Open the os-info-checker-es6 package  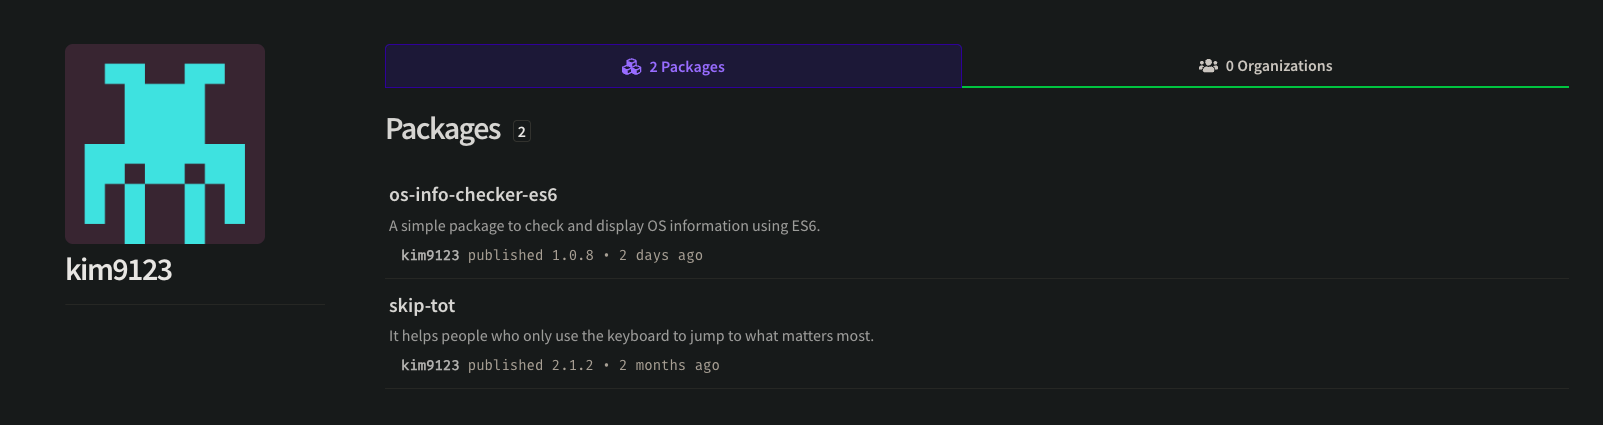coord(473,195)
